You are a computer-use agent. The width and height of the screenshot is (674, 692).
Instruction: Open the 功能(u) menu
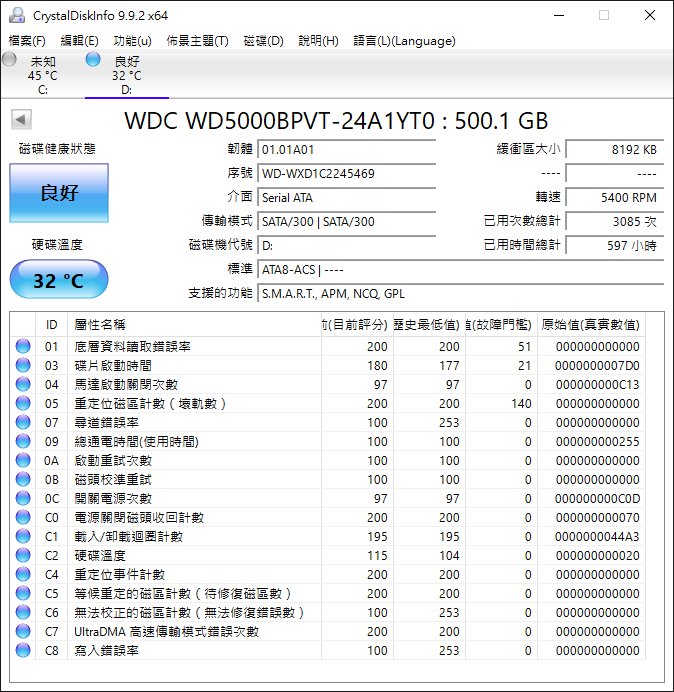point(132,41)
